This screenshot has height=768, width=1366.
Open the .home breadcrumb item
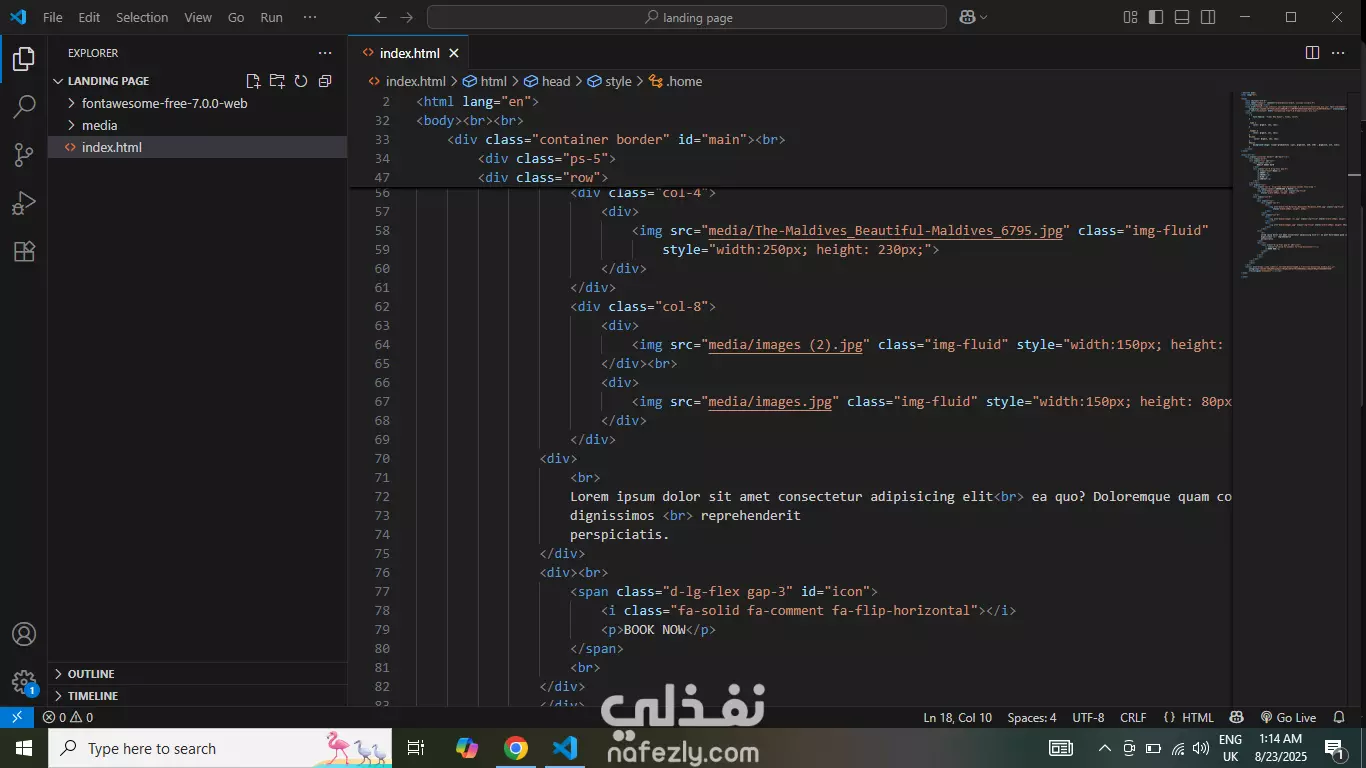point(675,81)
